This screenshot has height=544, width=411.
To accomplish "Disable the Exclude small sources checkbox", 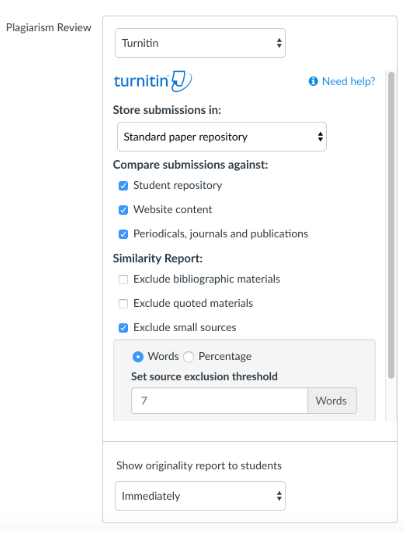I will point(123,328).
